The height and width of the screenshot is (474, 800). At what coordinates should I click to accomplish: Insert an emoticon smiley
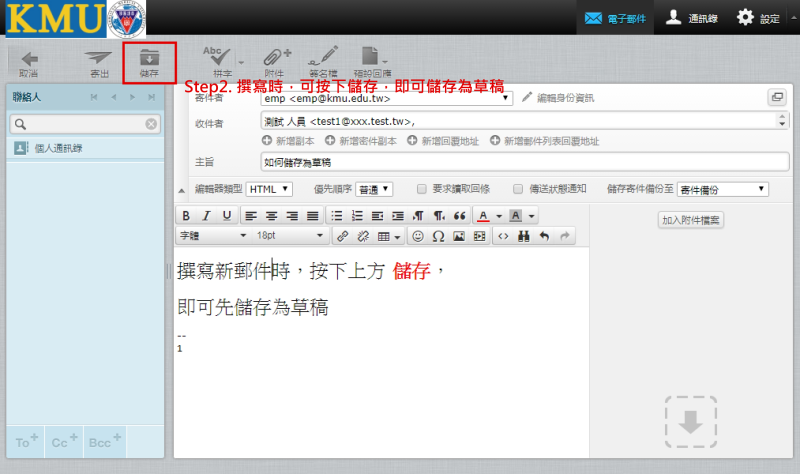click(418, 236)
